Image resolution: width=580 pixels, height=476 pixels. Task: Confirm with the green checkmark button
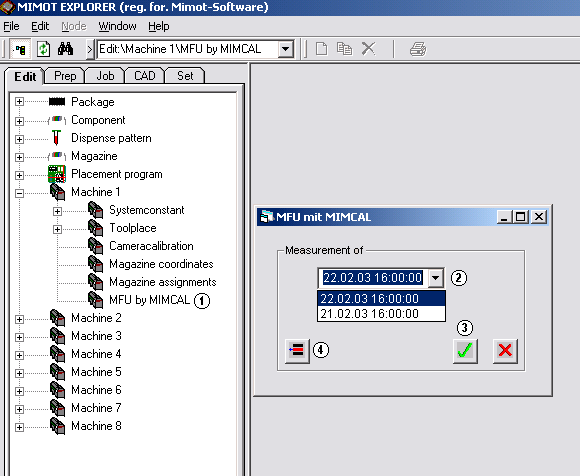pos(465,350)
